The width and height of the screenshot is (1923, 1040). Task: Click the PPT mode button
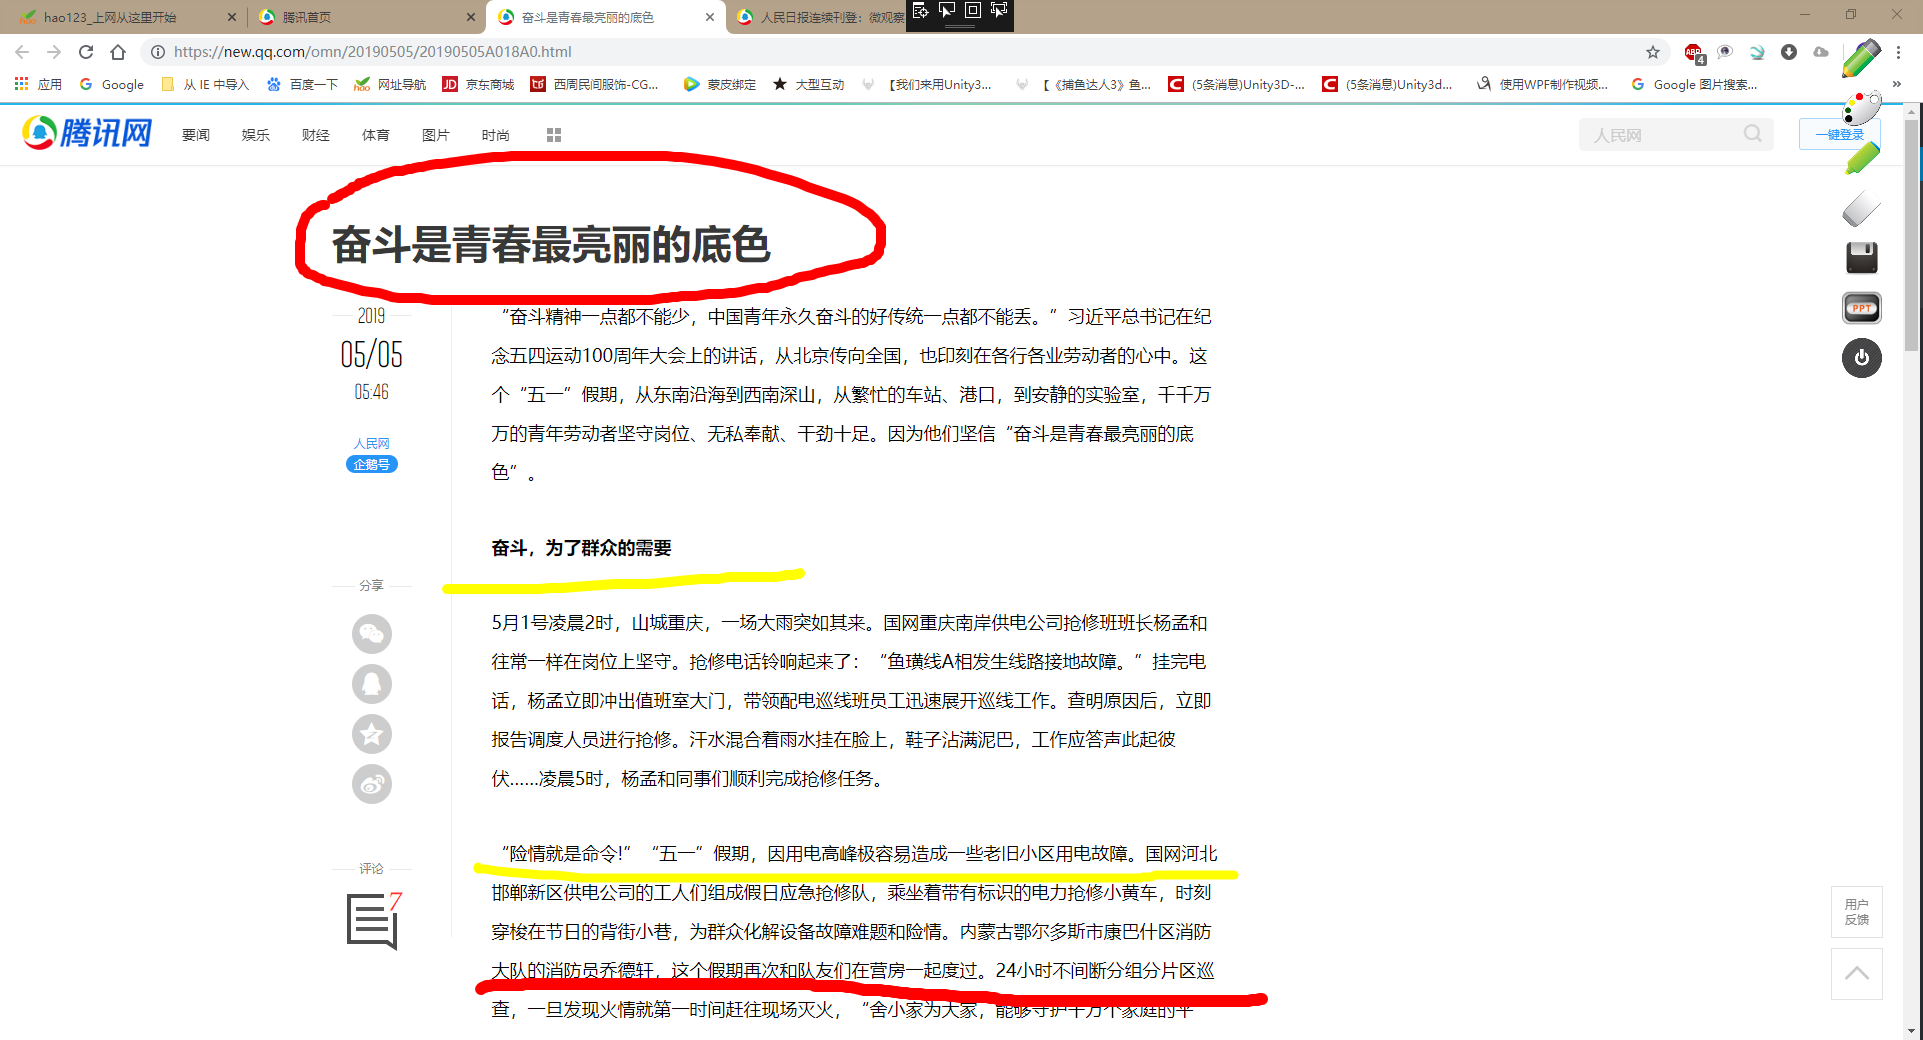[1861, 308]
